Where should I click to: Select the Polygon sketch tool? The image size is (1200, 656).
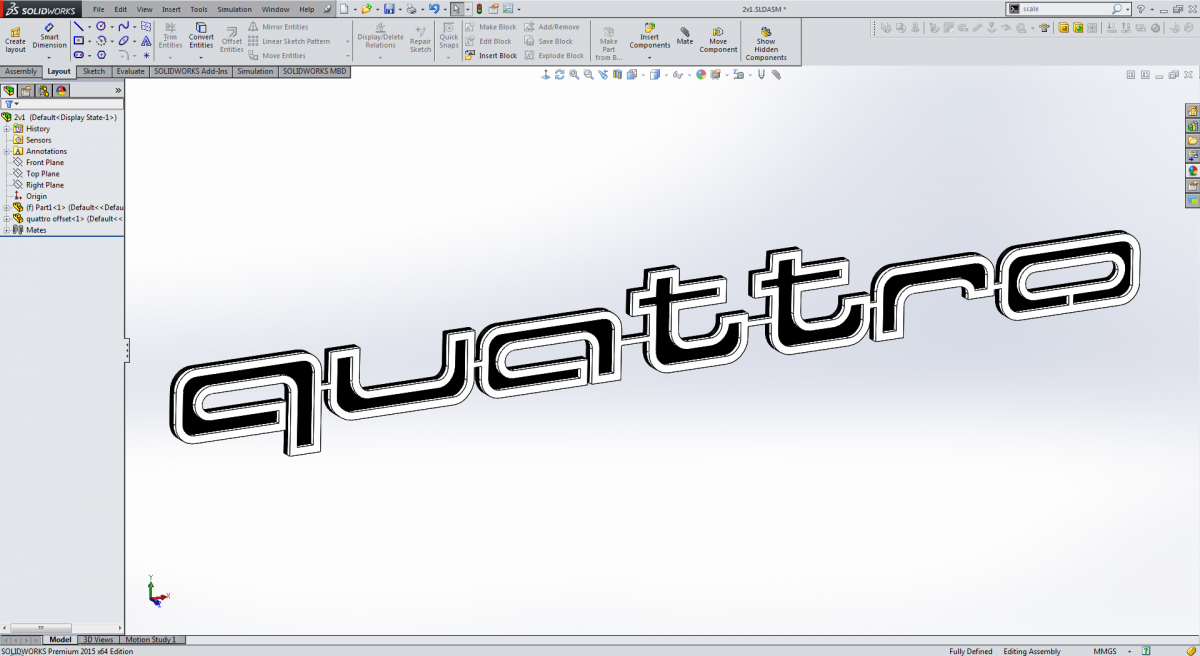point(101,55)
